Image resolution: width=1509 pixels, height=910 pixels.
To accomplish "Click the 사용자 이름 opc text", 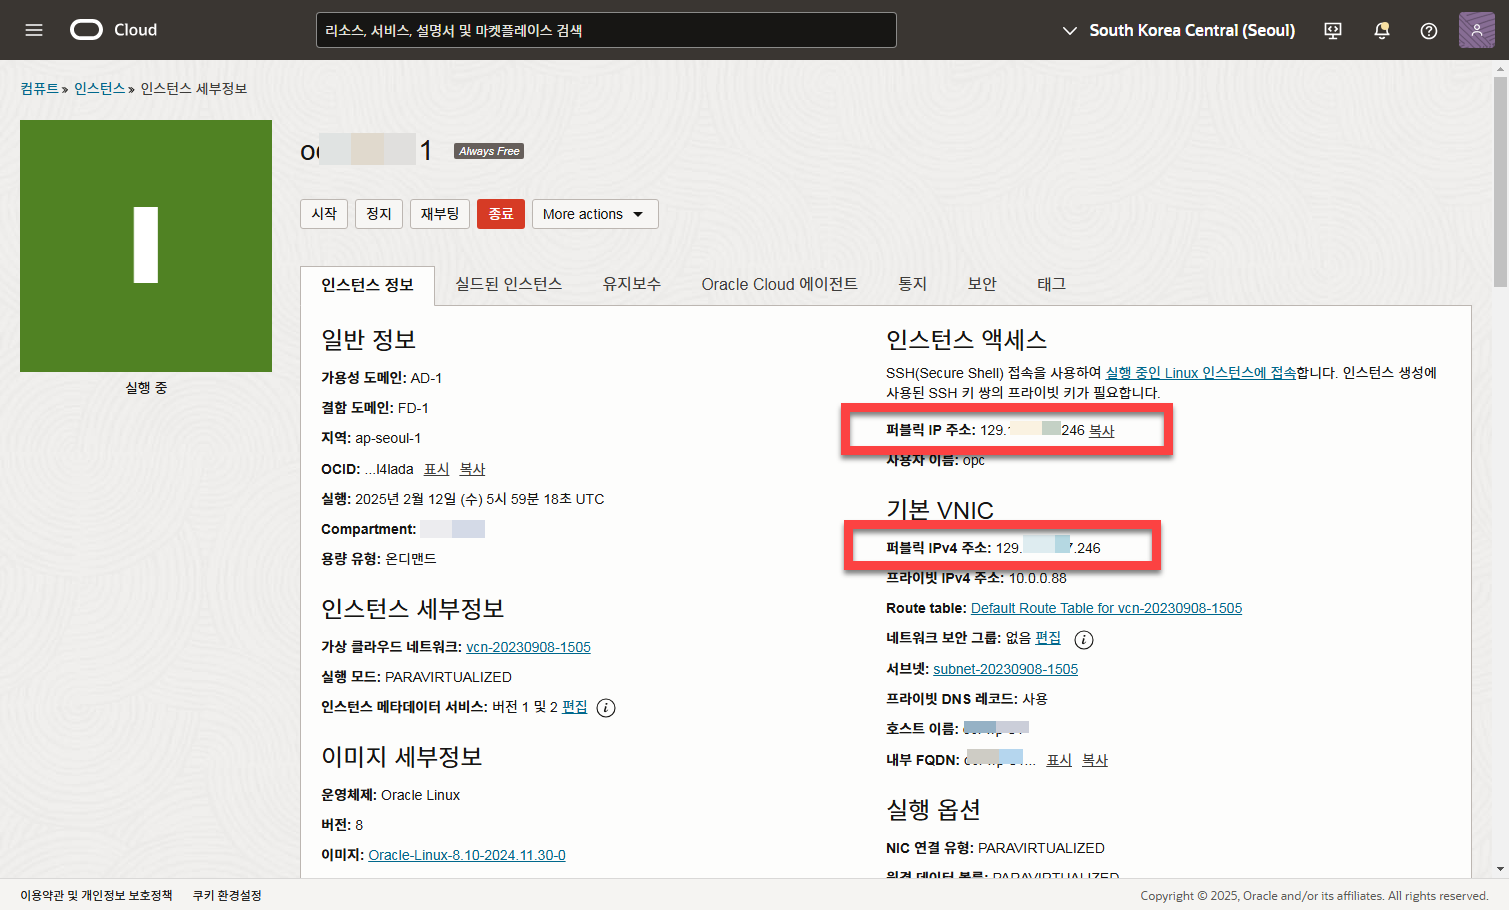I will coord(935,460).
